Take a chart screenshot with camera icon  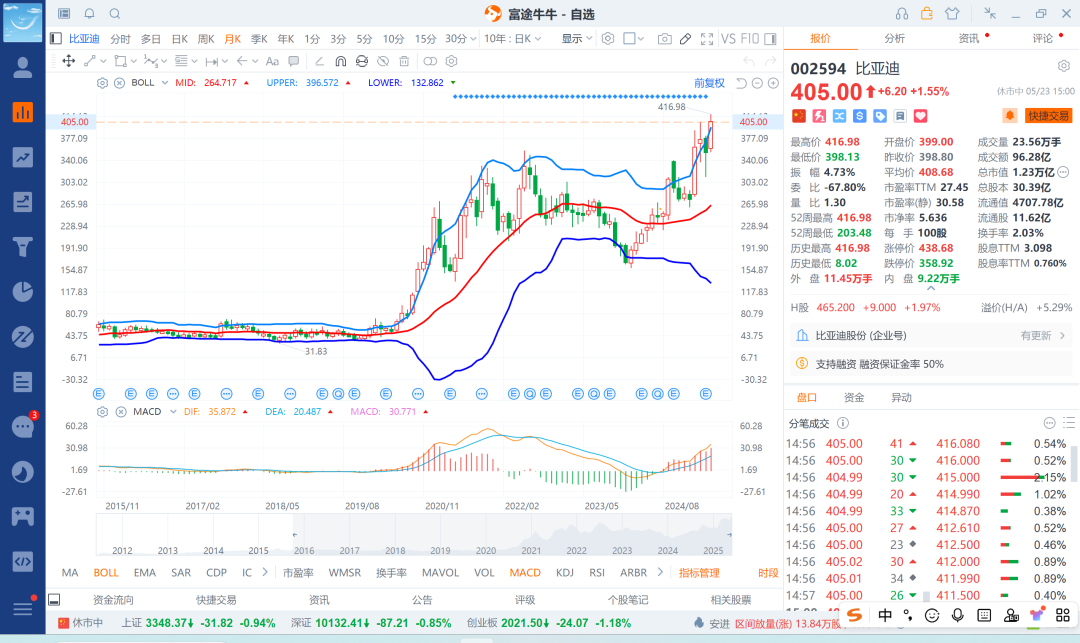coord(664,39)
